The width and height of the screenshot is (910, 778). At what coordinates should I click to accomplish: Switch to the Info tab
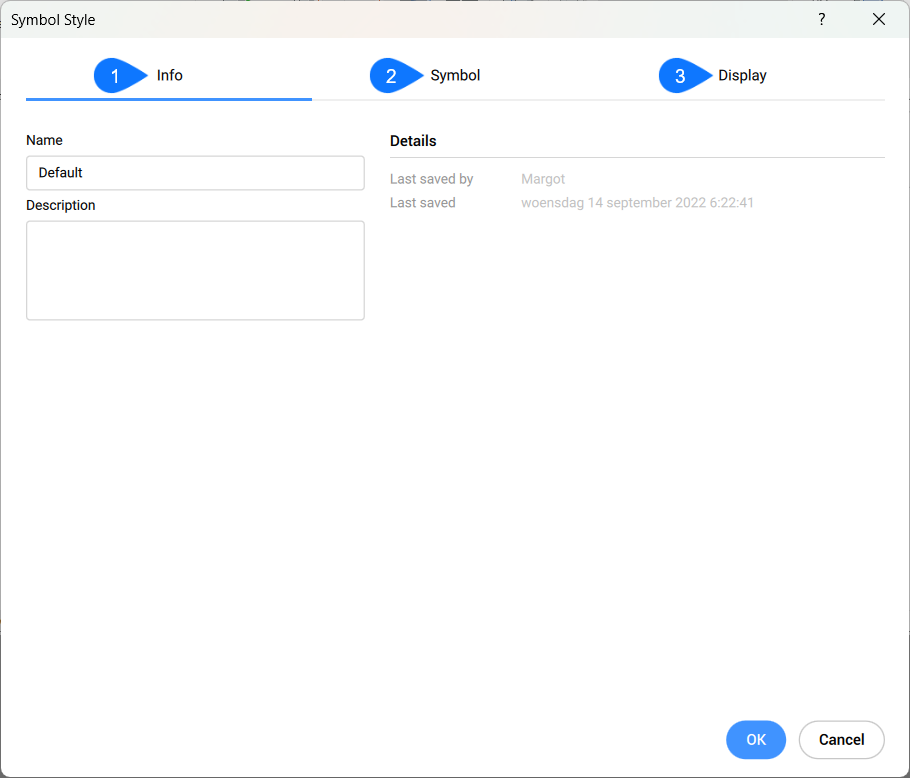pyautogui.click(x=170, y=76)
